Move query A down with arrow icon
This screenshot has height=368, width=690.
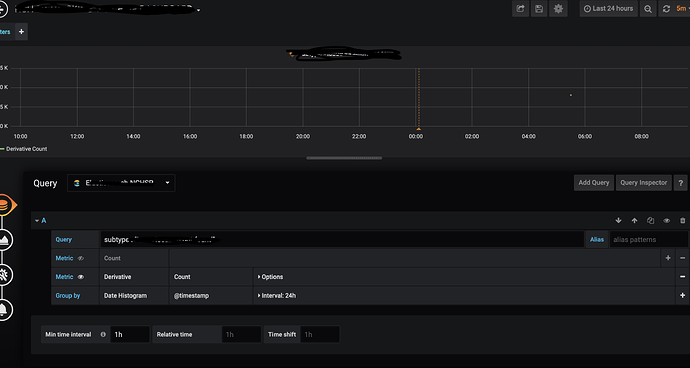pos(618,221)
